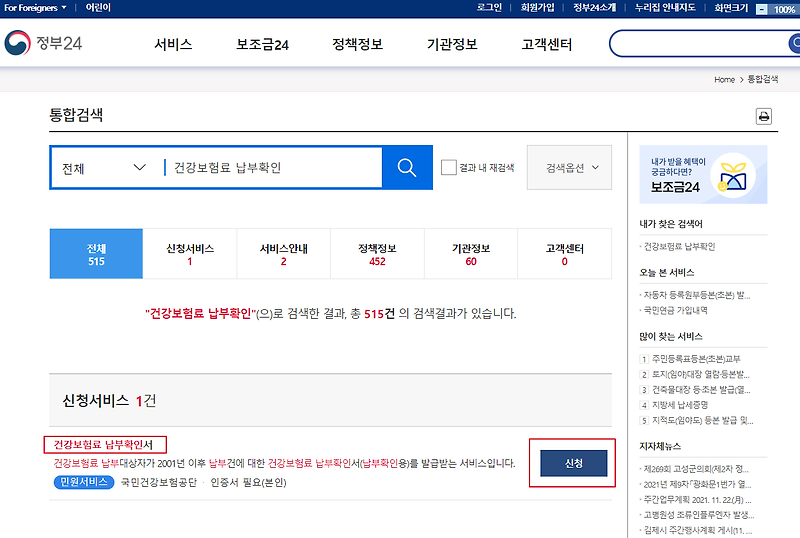Open the 정책정보 menu
Viewport: 800px width, 538px height.
click(357, 44)
